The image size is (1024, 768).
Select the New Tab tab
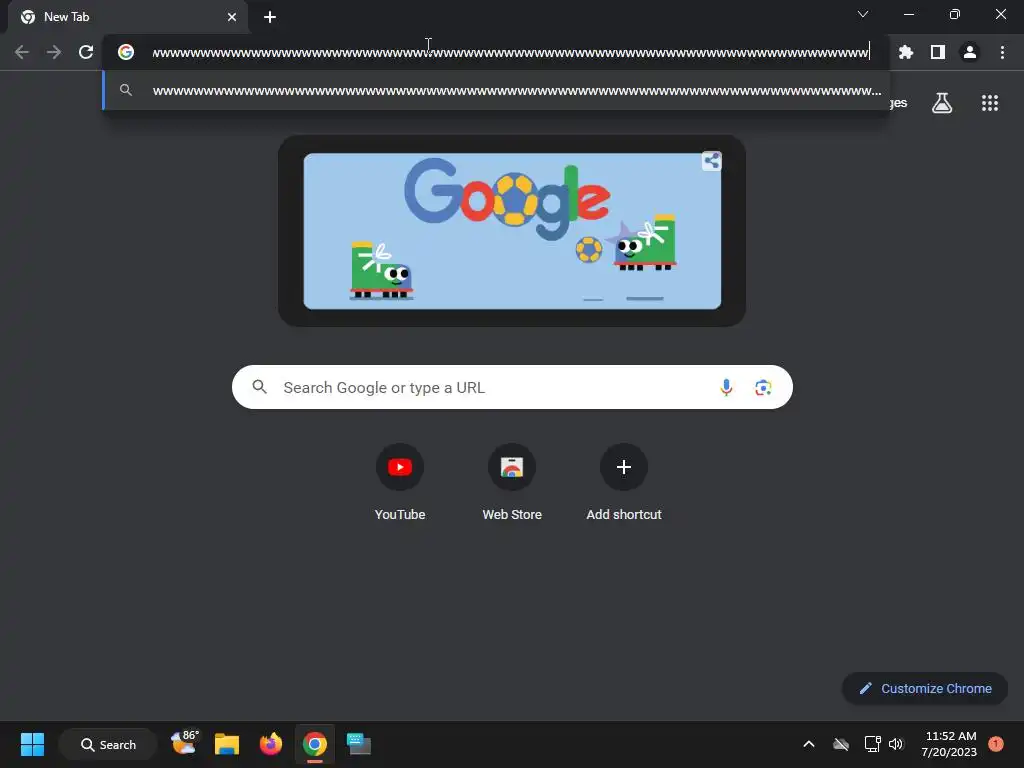[x=128, y=17]
